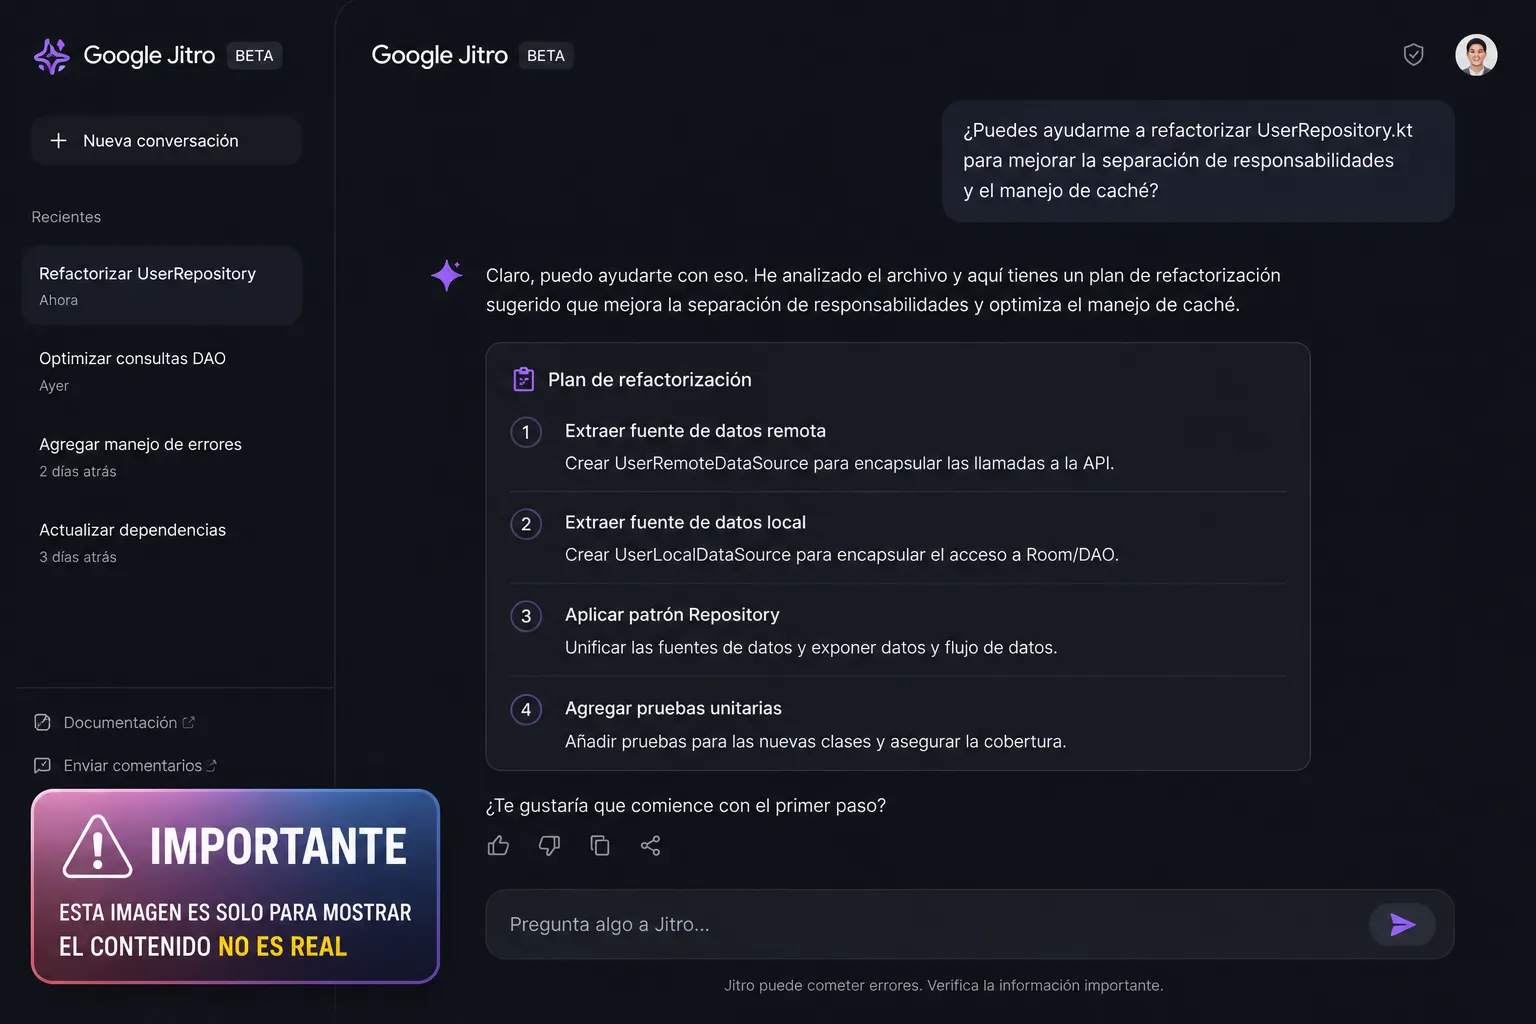Click the Documentación page icon
Image resolution: width=1536 pixels, height=1024 pixels.
[x=42, y=722]
